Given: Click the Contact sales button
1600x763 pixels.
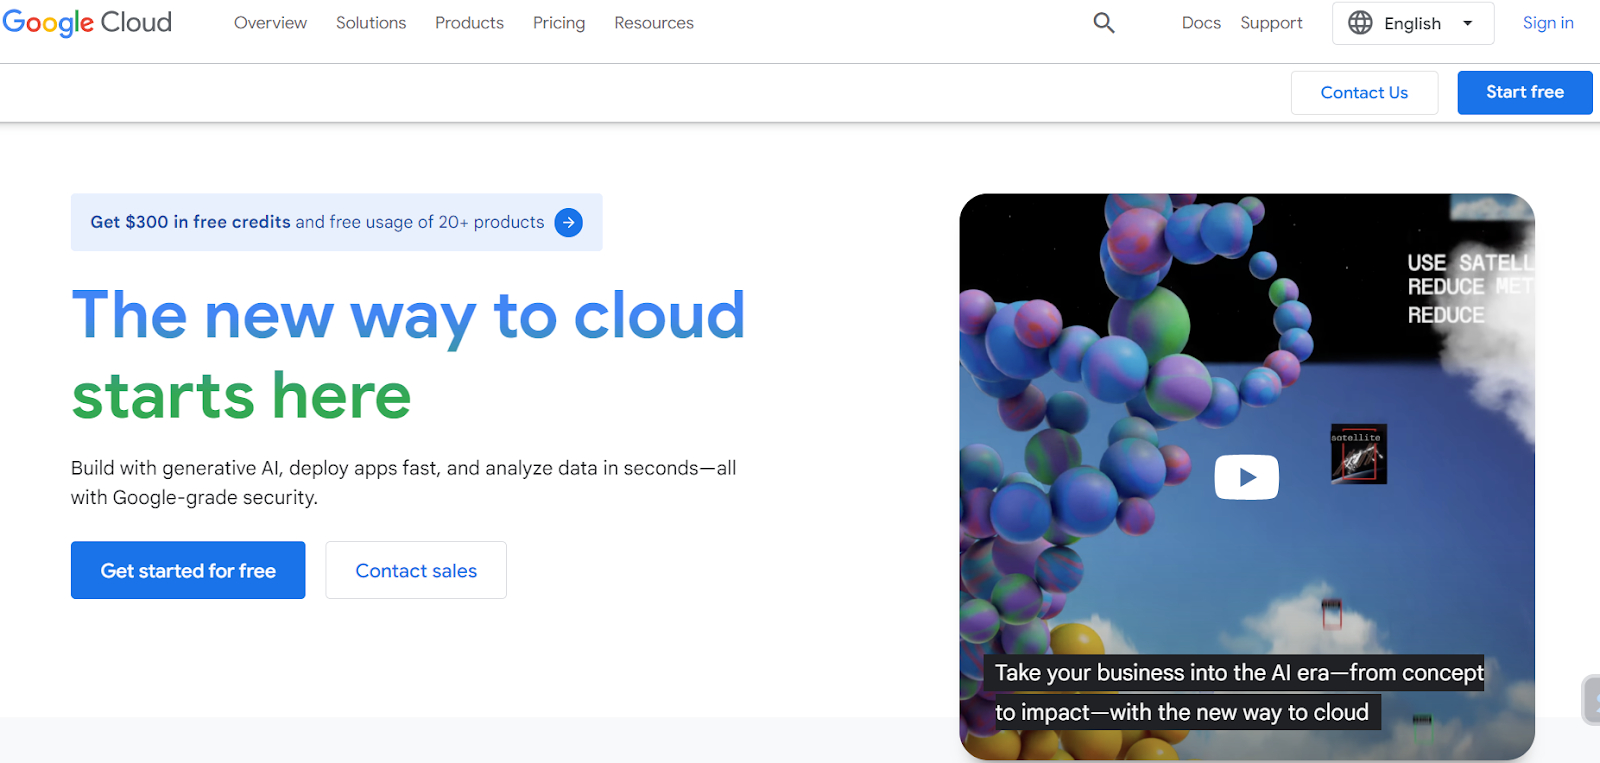Looking at the screenshot, I should 416,570.
